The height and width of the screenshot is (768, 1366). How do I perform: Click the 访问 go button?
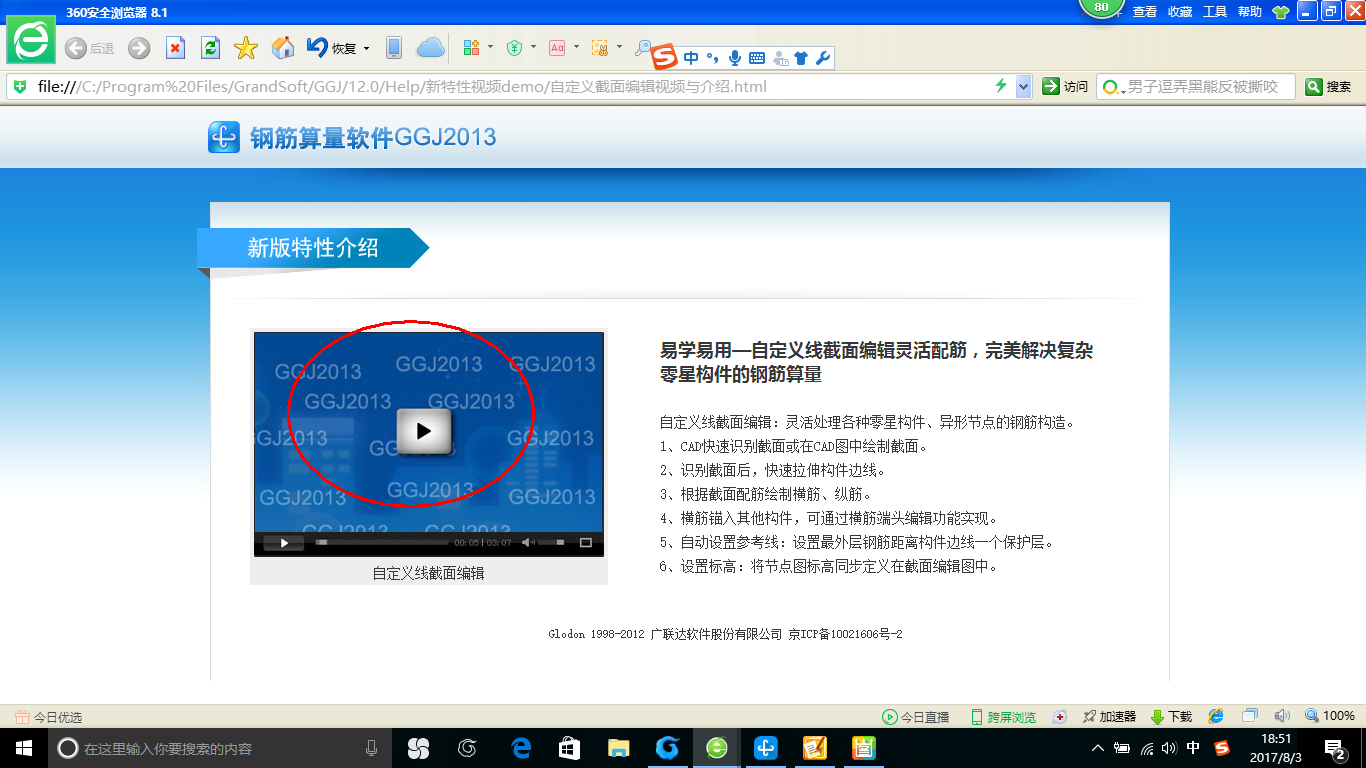pyautogui.click(x=1065, y=87)
